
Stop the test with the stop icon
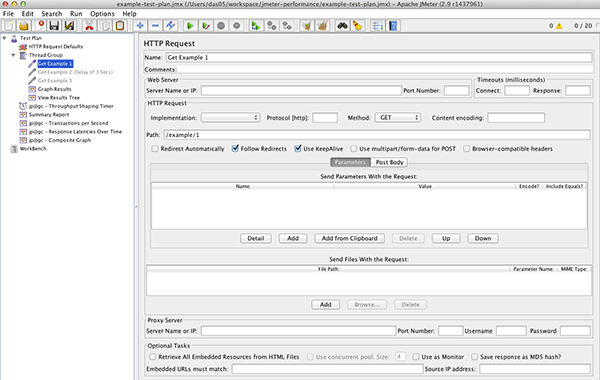221,26
